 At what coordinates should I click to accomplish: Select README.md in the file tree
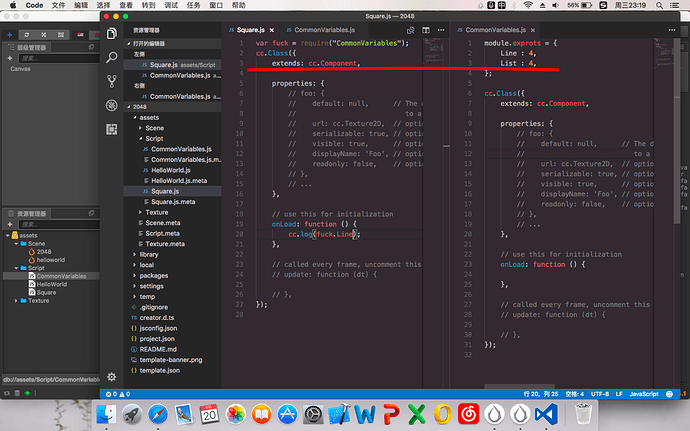tap(159, 349)
